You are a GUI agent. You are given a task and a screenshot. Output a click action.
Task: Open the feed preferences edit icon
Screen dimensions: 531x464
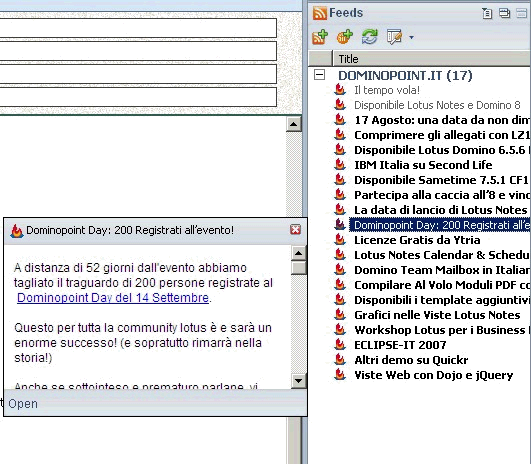[394, 37]
